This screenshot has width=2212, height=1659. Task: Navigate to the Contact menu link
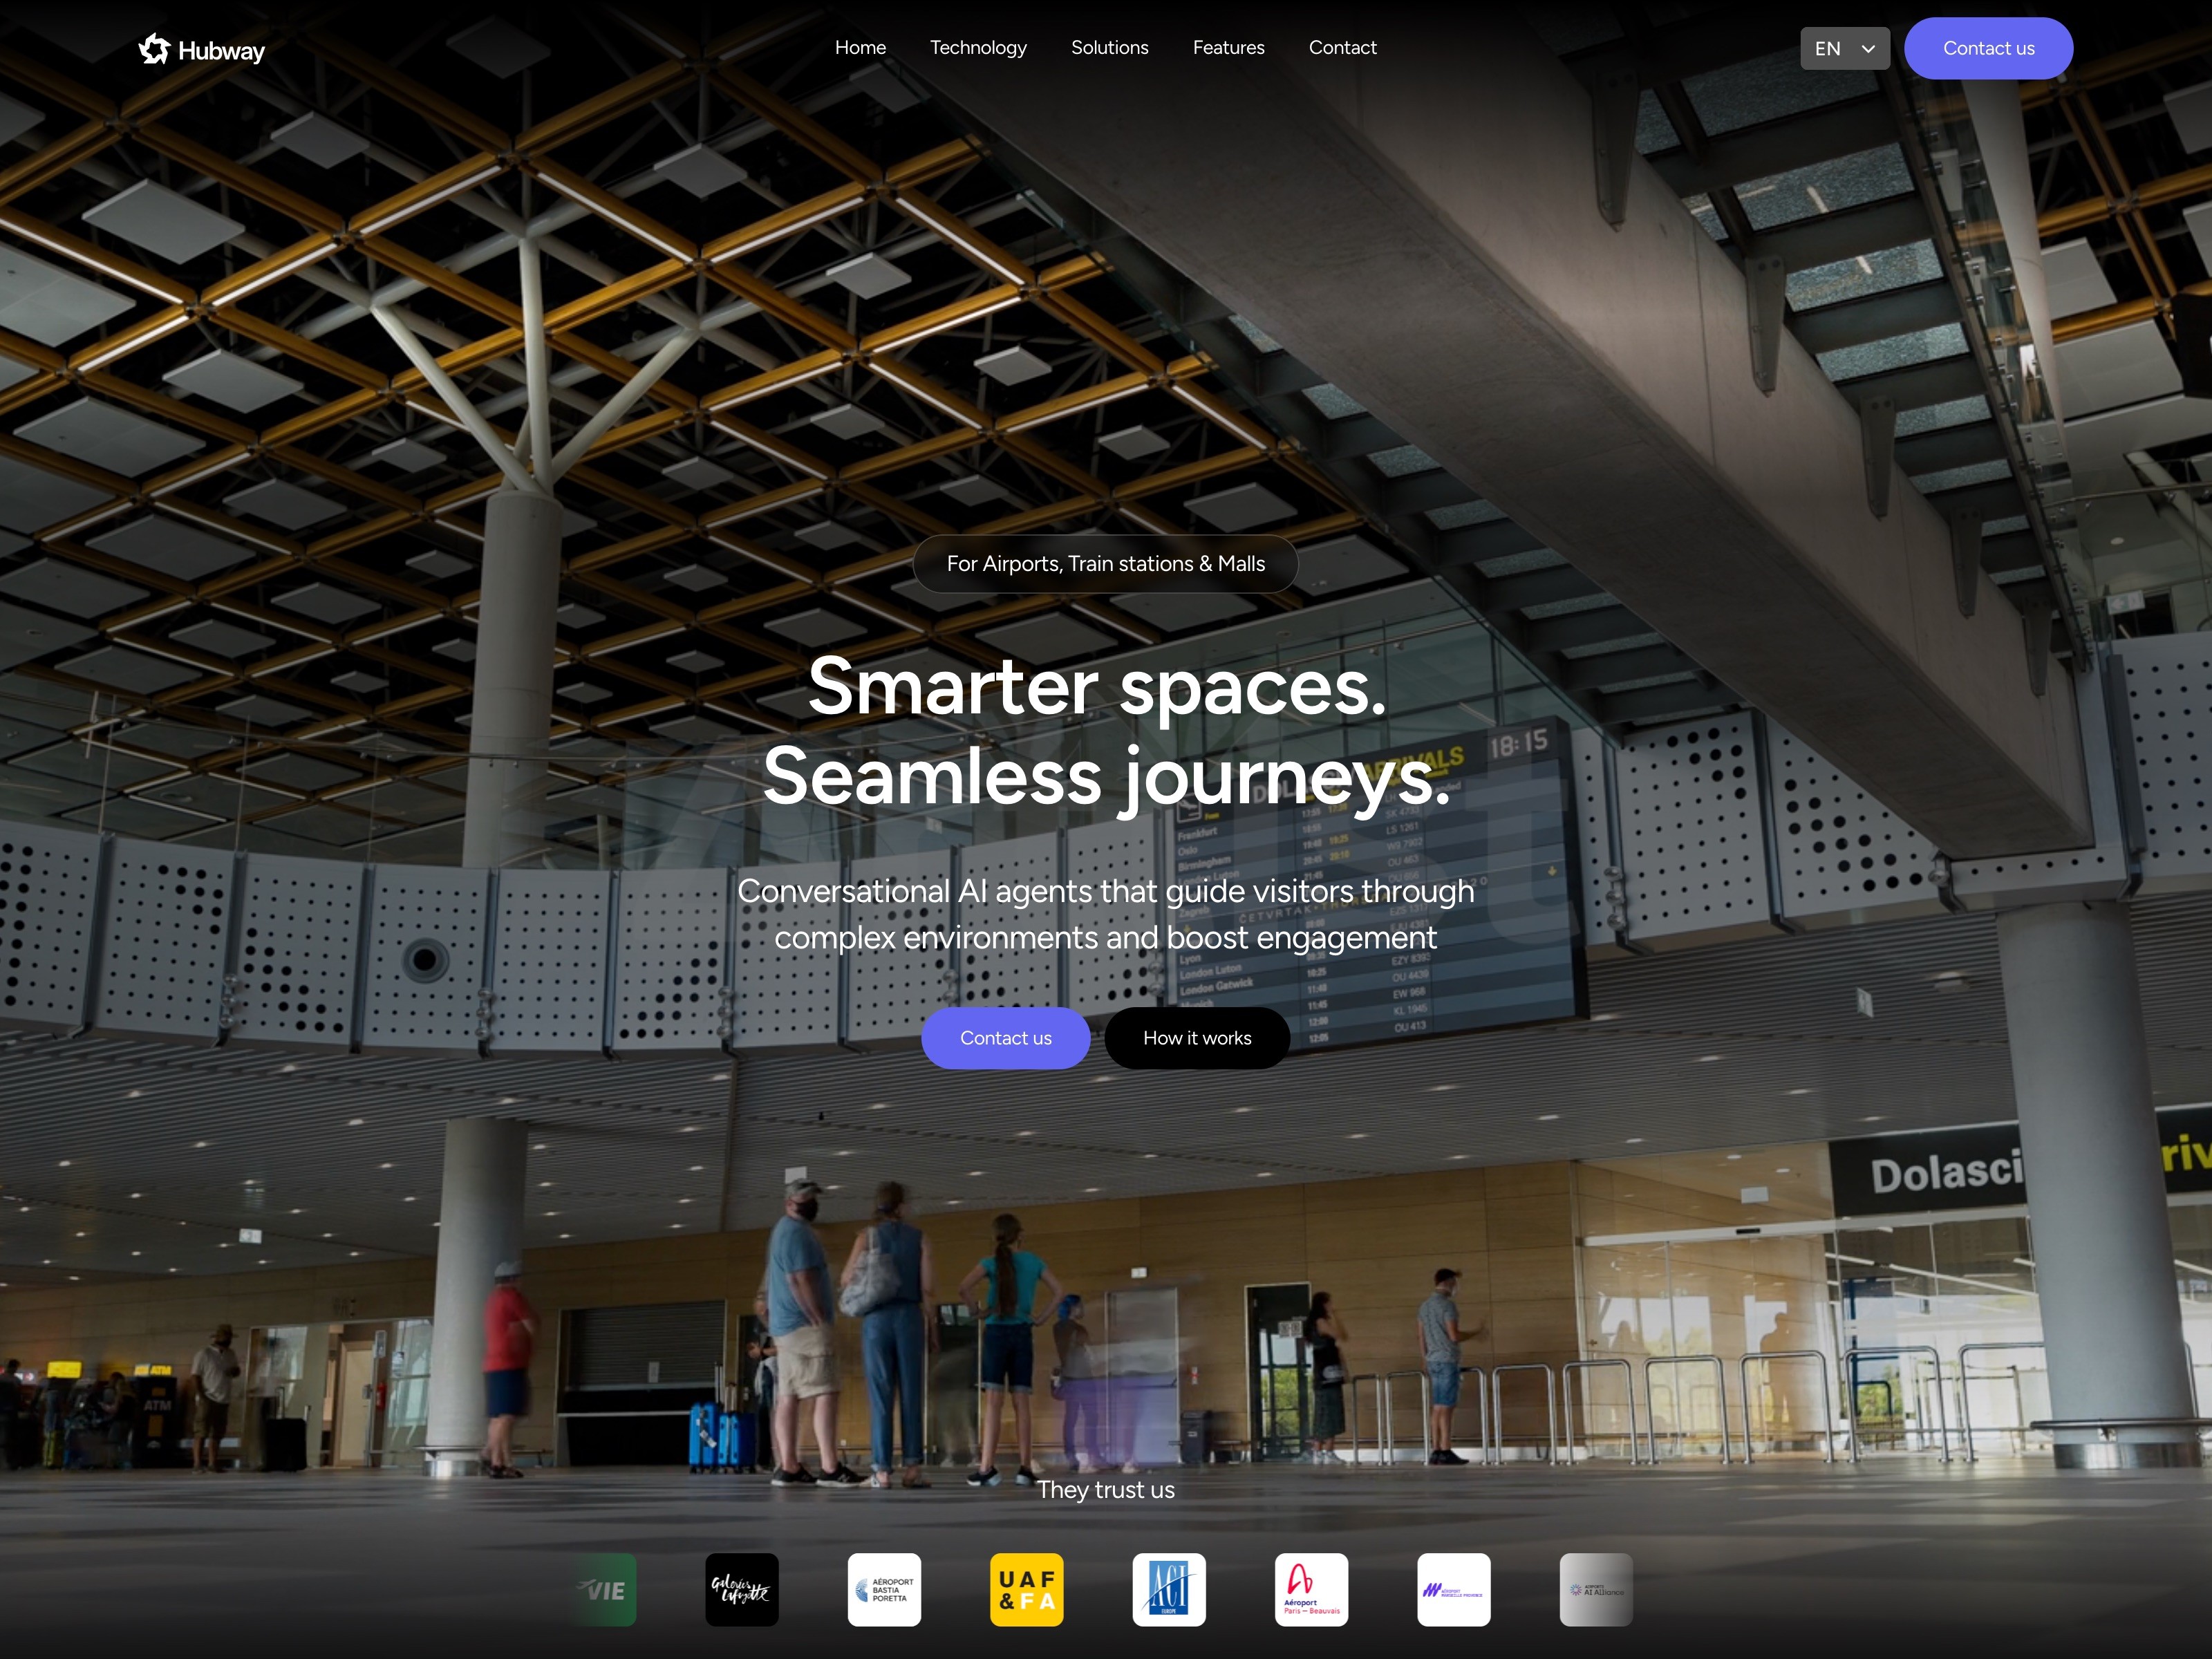1342,47
